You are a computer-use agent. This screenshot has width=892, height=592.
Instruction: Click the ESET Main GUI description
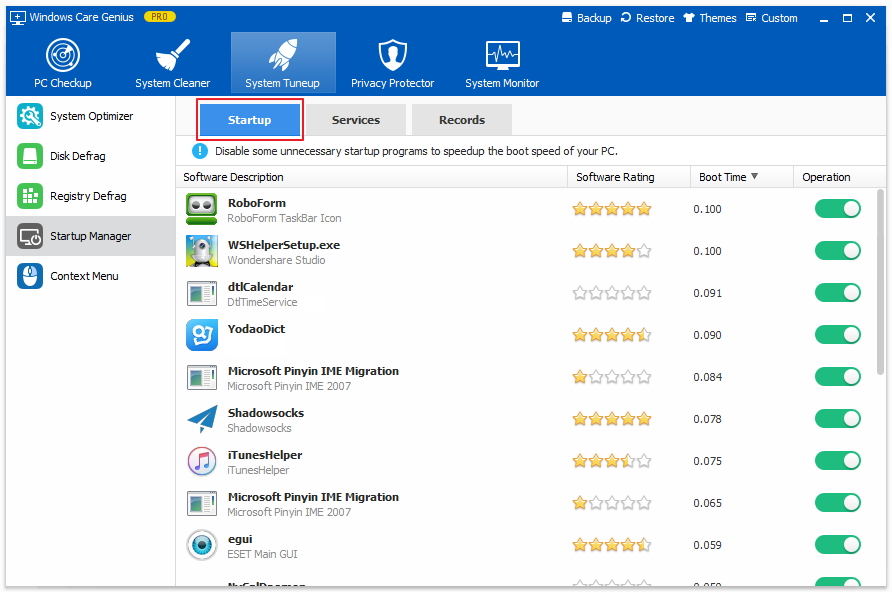click(262, 554)
